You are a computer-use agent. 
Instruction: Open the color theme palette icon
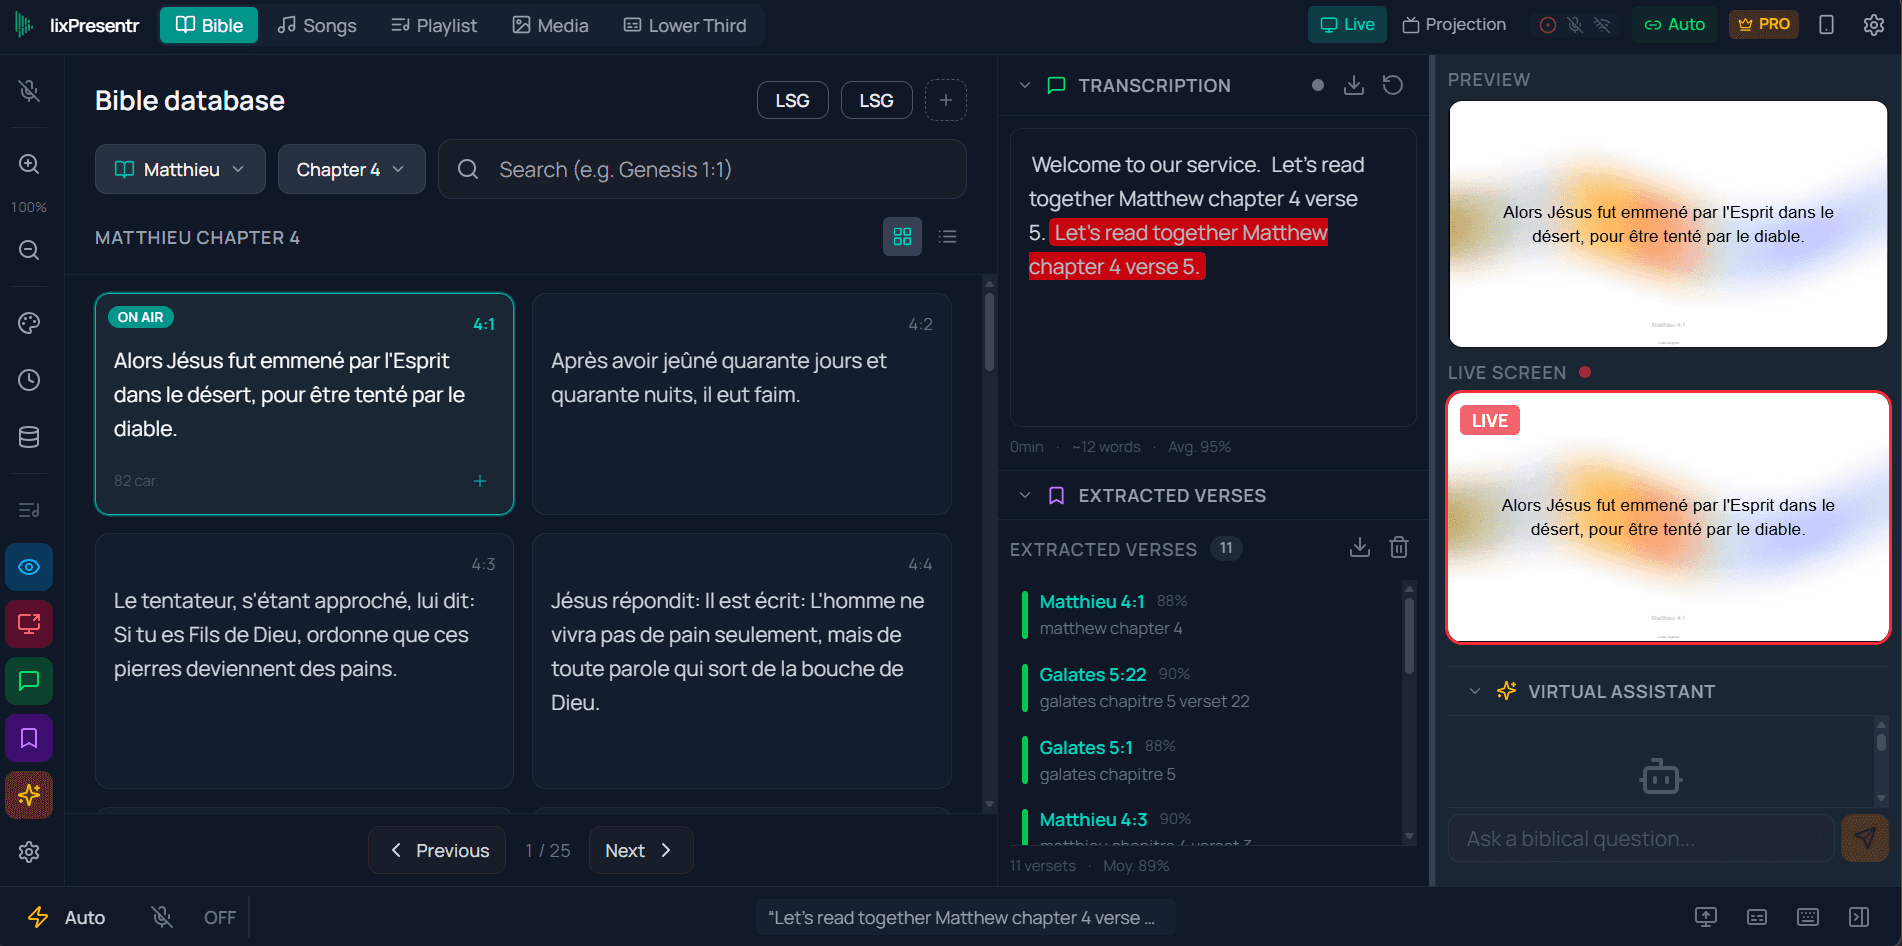point(29,322)
